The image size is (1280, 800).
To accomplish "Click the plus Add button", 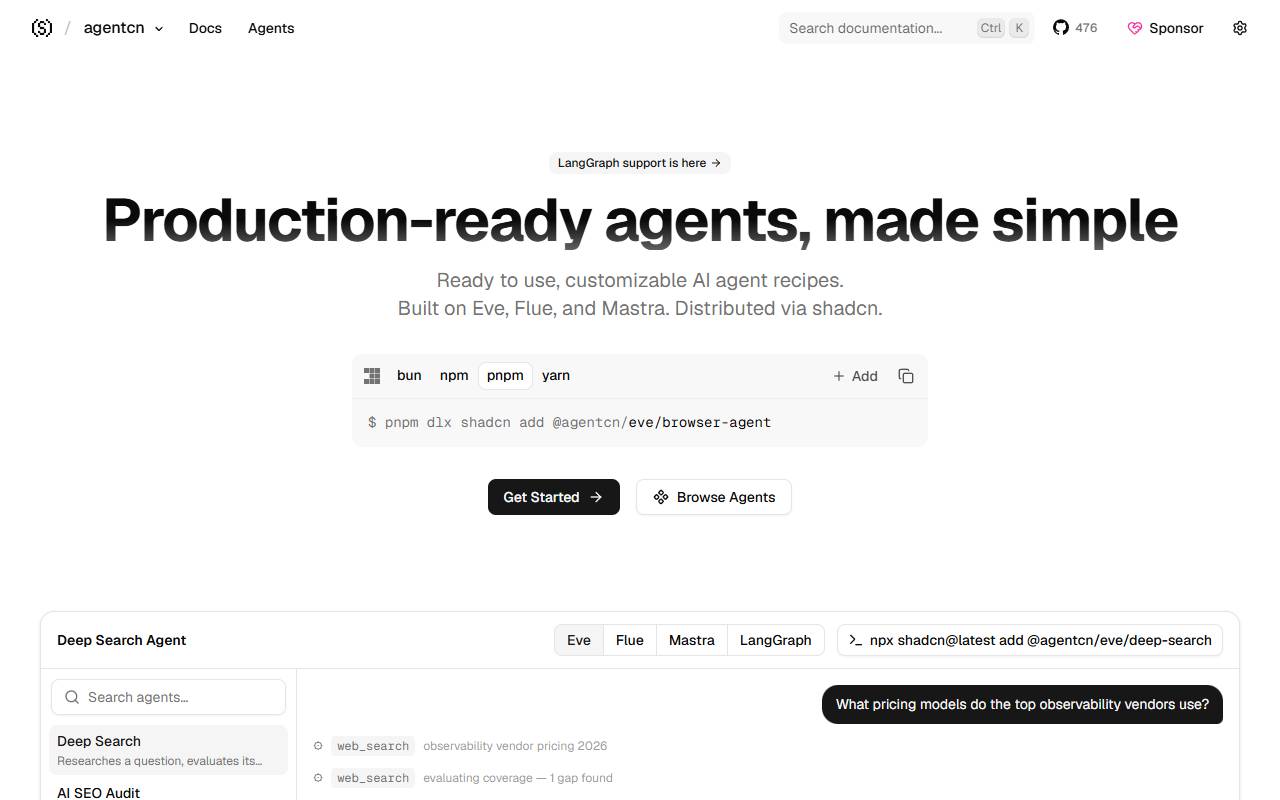I will pos(855,376).
